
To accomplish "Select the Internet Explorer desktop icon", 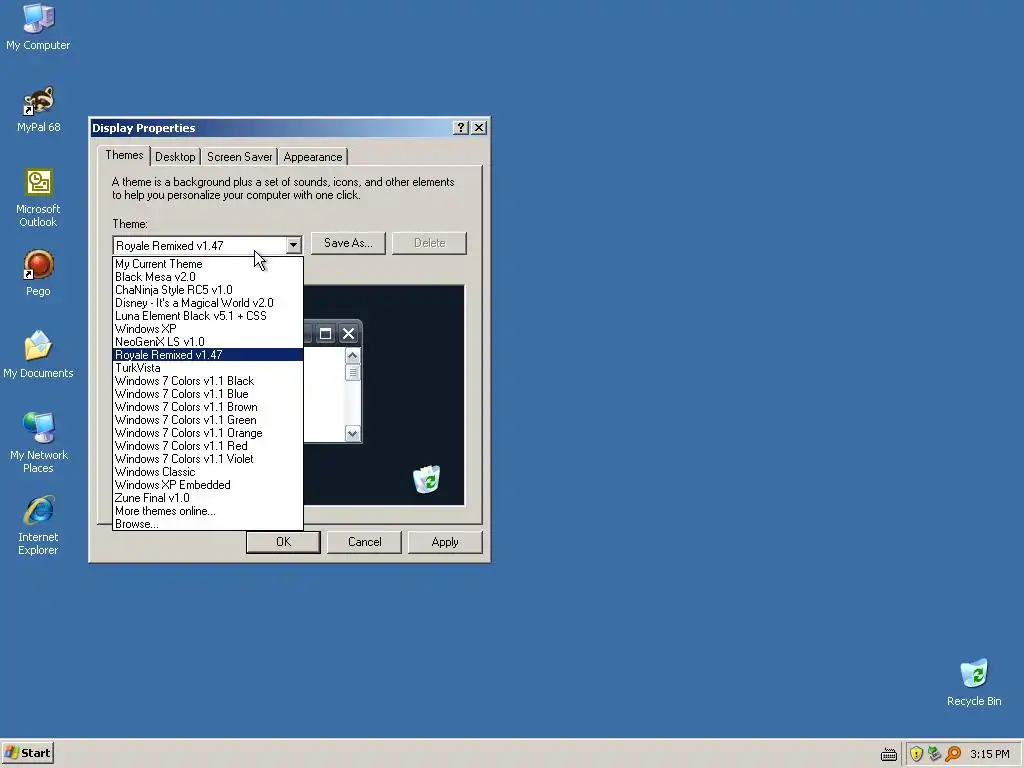I will tap(38, 525).
